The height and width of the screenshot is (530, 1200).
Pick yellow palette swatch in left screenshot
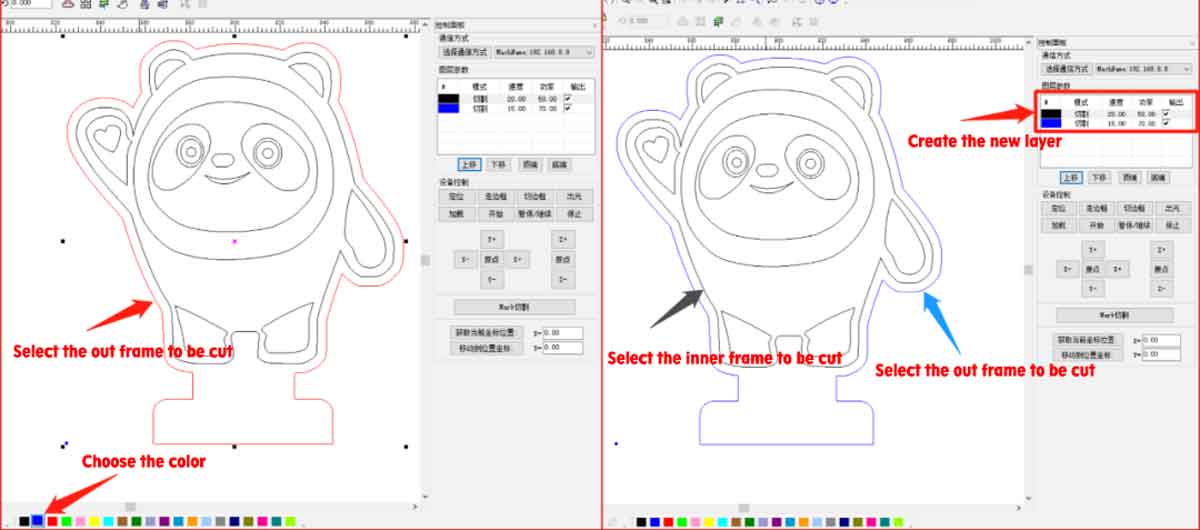tap(94, 521)
